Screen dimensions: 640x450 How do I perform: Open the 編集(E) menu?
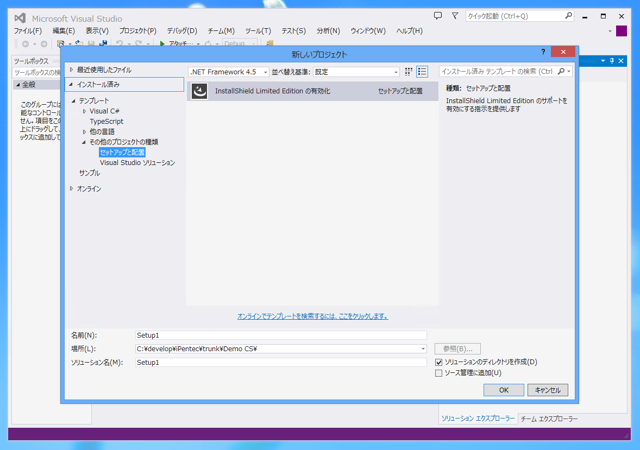pos(64,31)
